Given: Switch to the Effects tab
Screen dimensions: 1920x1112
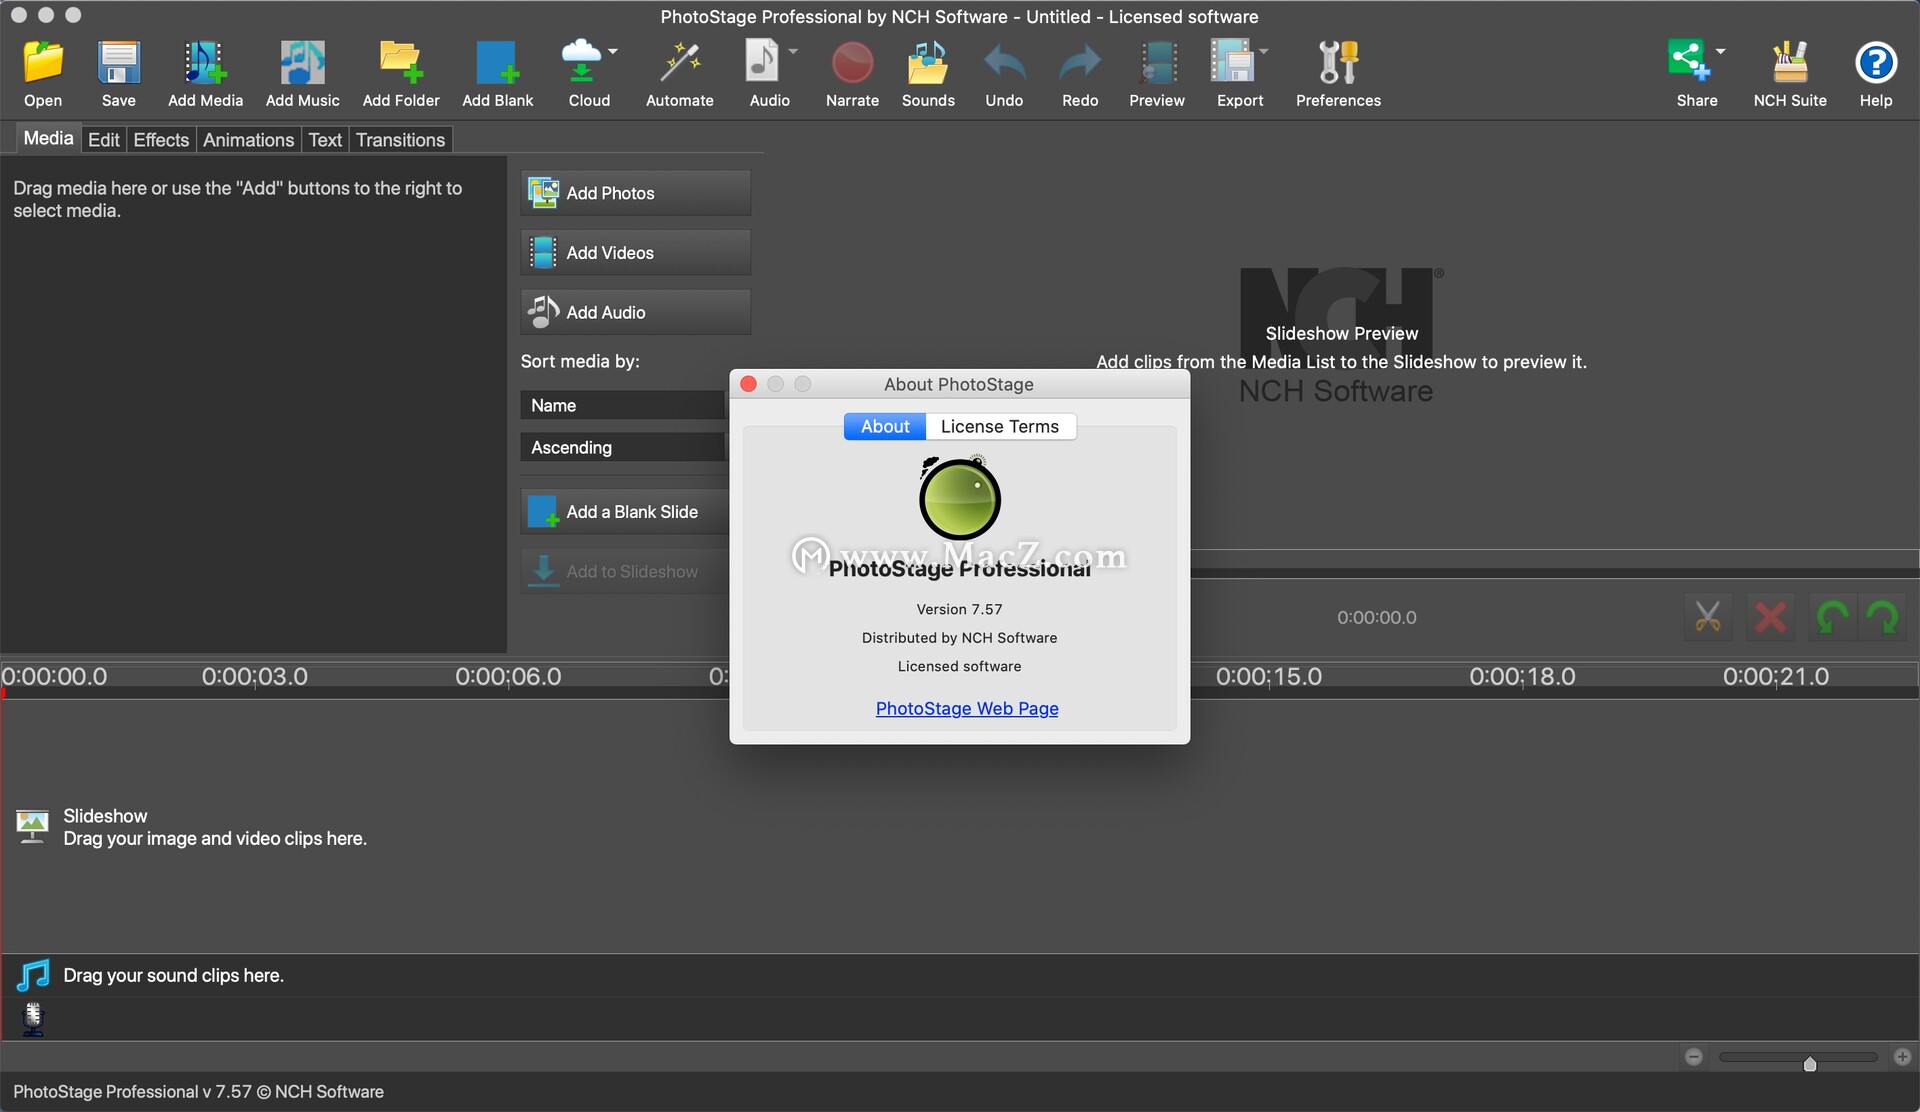Looking at the screenshot, I should 161,139.
